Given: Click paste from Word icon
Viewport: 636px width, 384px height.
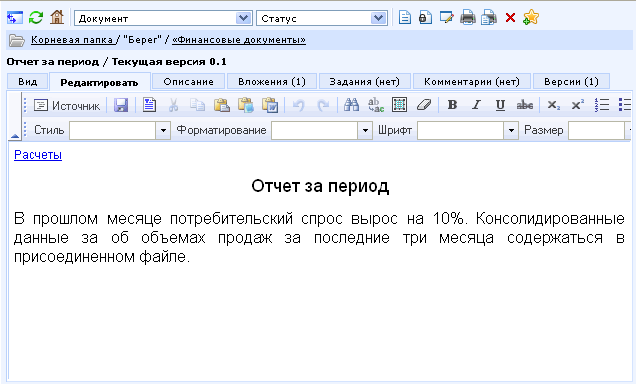Looking at the screenshot, I should click(270, 105).
